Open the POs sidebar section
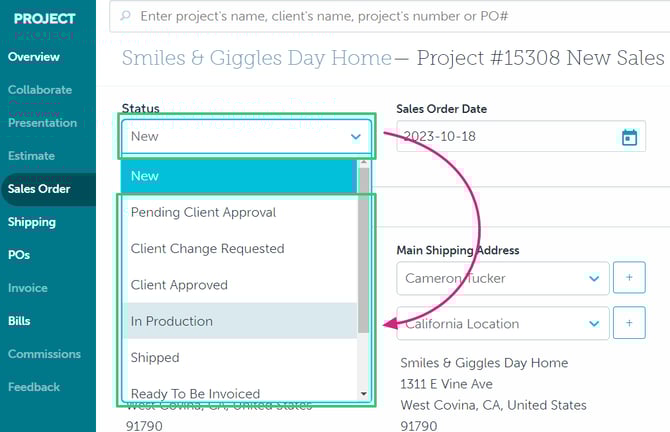 [19, 255]
